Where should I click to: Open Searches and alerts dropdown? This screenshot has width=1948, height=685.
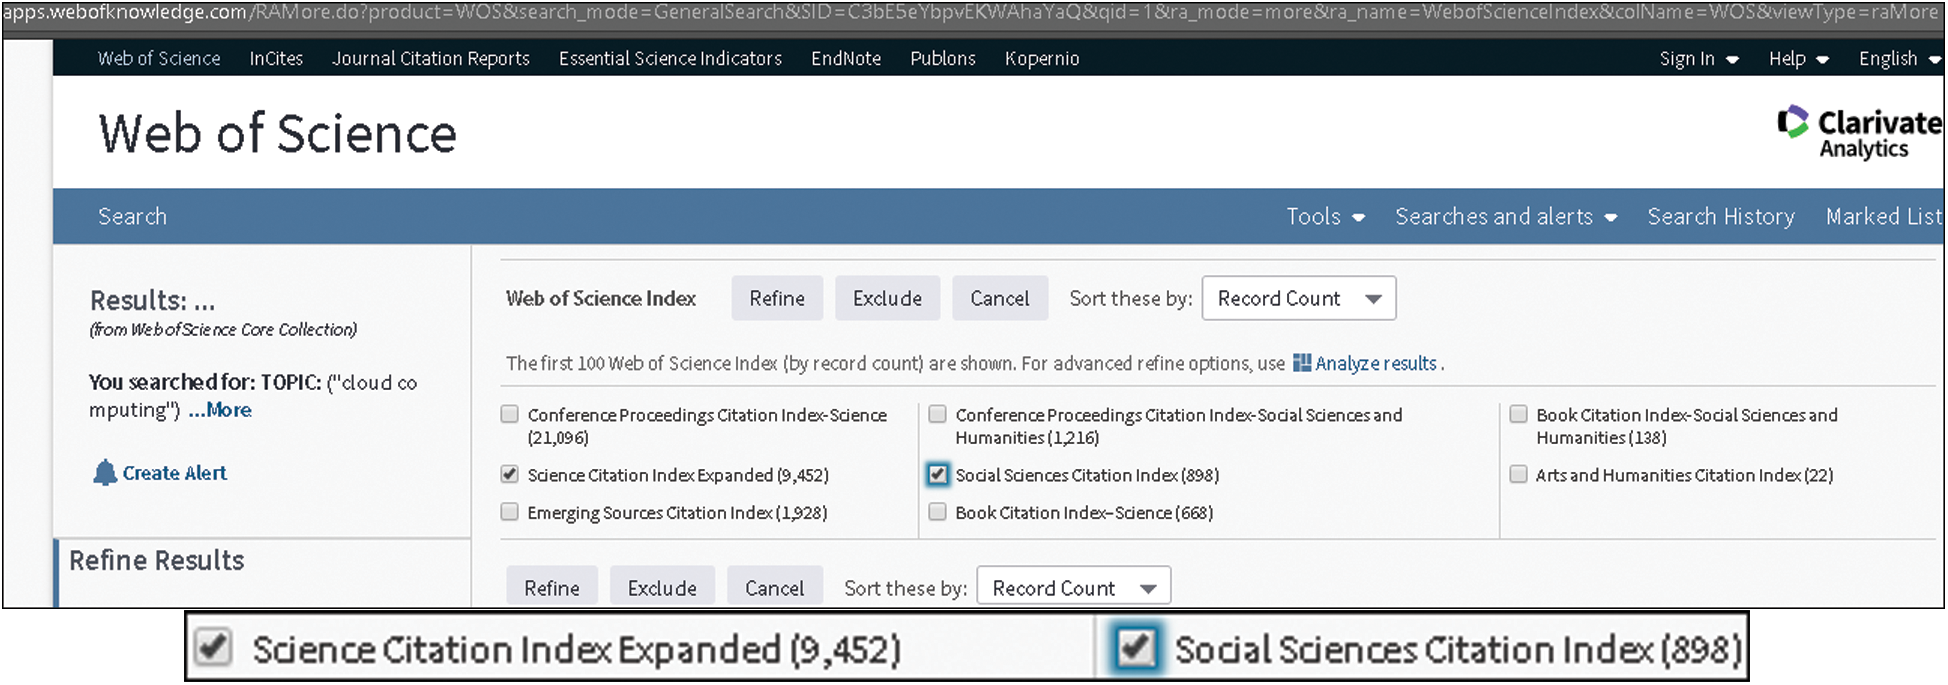point(1505,217)
